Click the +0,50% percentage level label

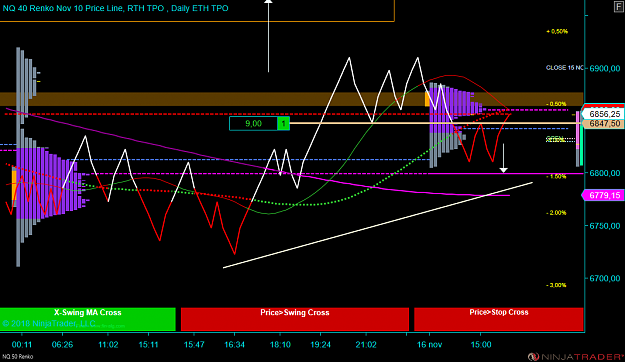coord(557,31)
